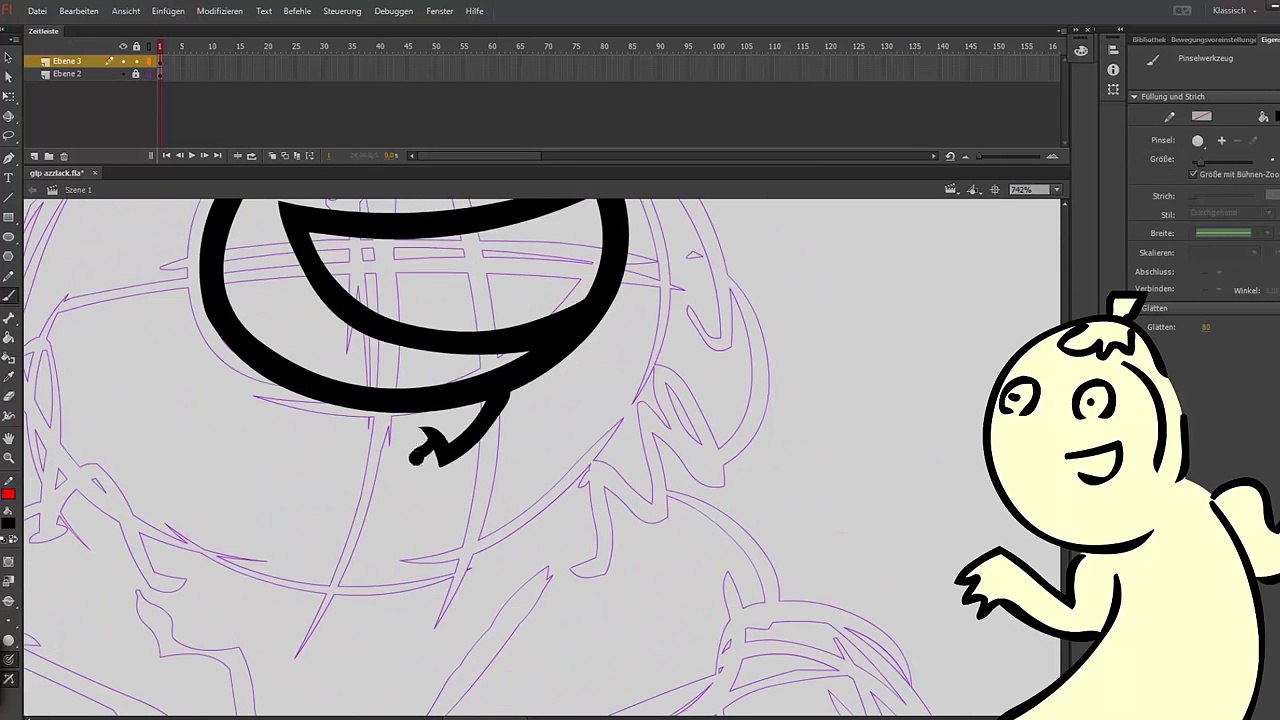Select the Hand tool
This screenshot has width=1280, height=720.
(x=8, y=438)
